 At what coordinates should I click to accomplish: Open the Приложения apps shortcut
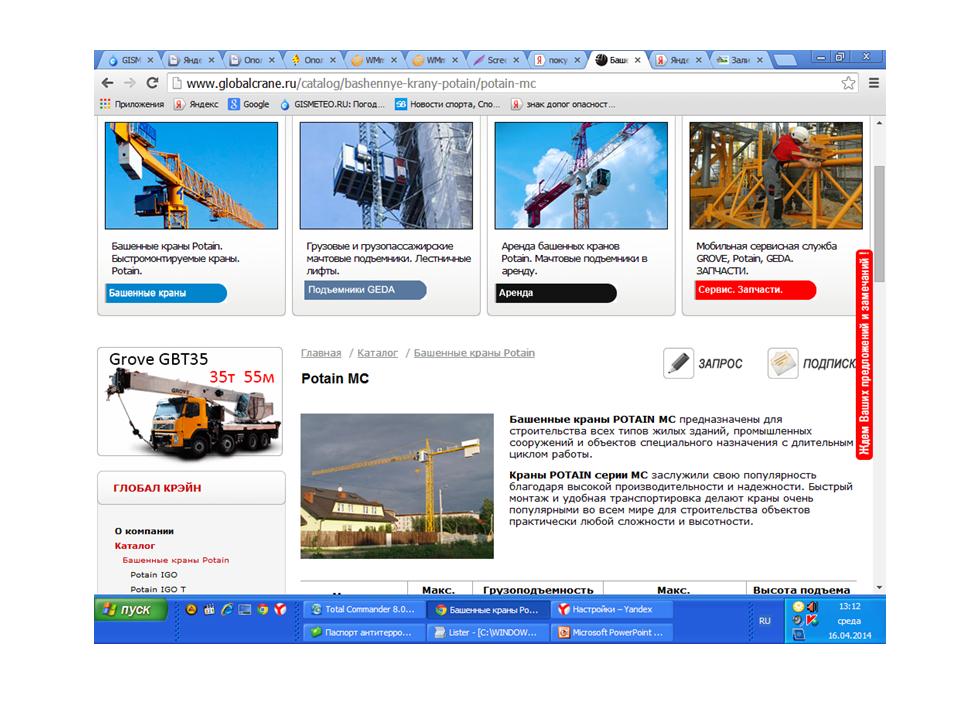(132, 104)
